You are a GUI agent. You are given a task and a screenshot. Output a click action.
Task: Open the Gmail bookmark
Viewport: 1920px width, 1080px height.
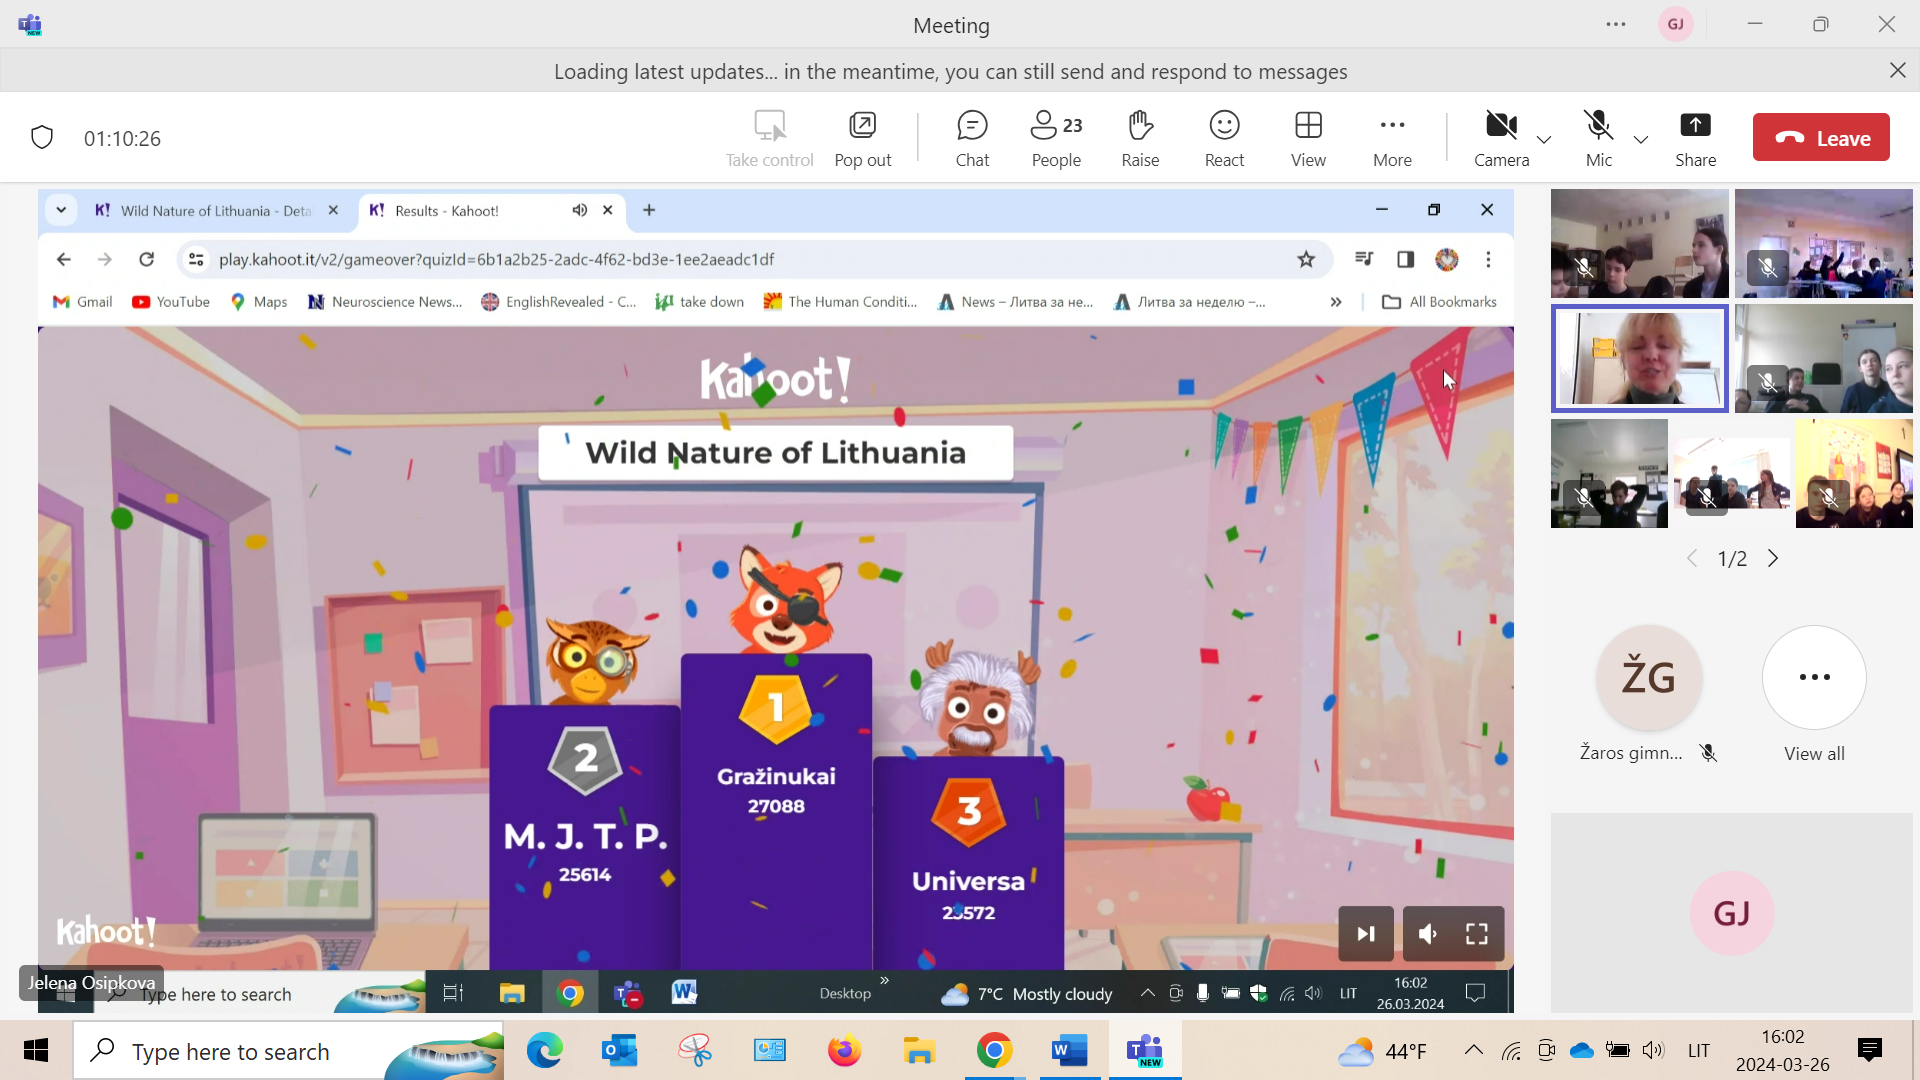tap(83, 302)
